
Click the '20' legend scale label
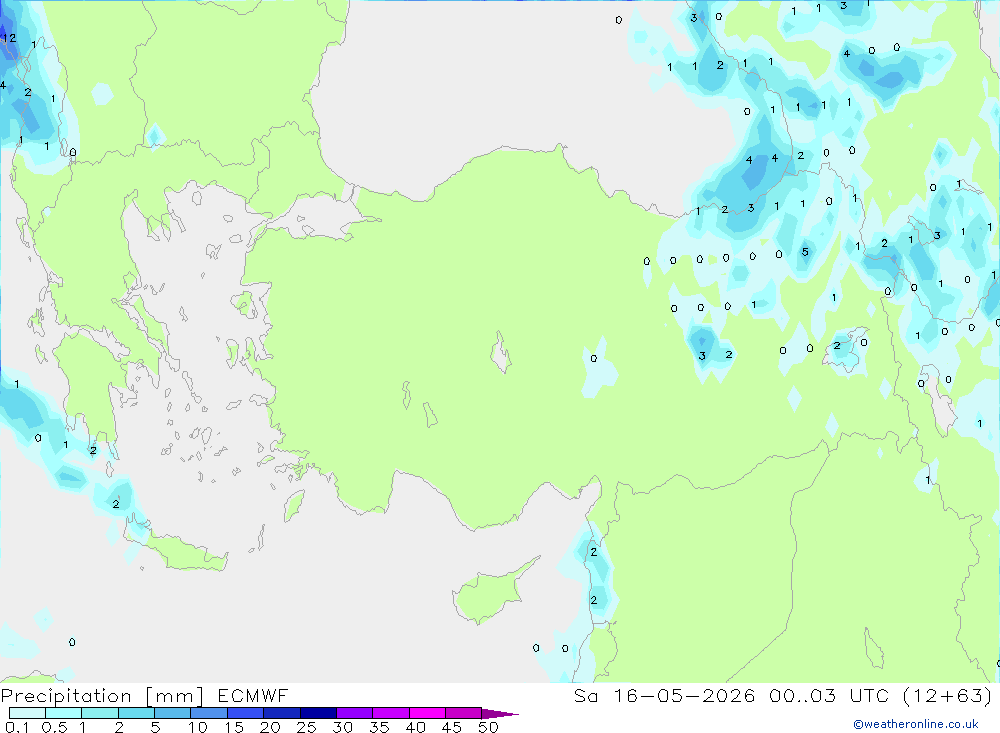(x=270, y=727)
